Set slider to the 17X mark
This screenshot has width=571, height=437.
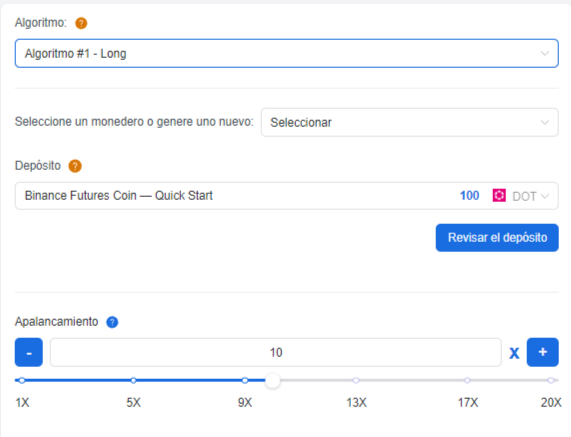pos(468,381)
